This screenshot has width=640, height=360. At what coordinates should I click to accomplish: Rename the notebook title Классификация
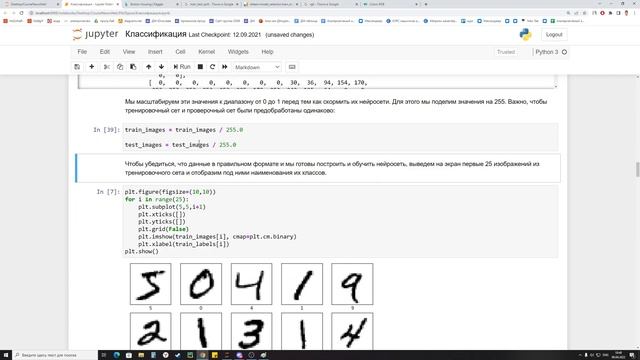click(156, 34)
